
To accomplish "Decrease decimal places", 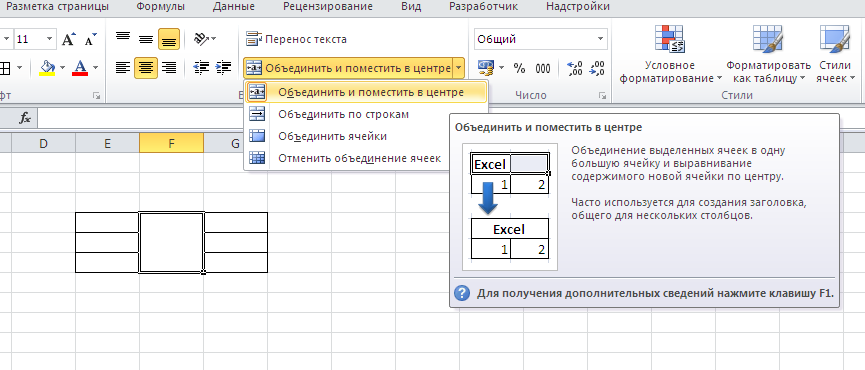I will 597,68.
